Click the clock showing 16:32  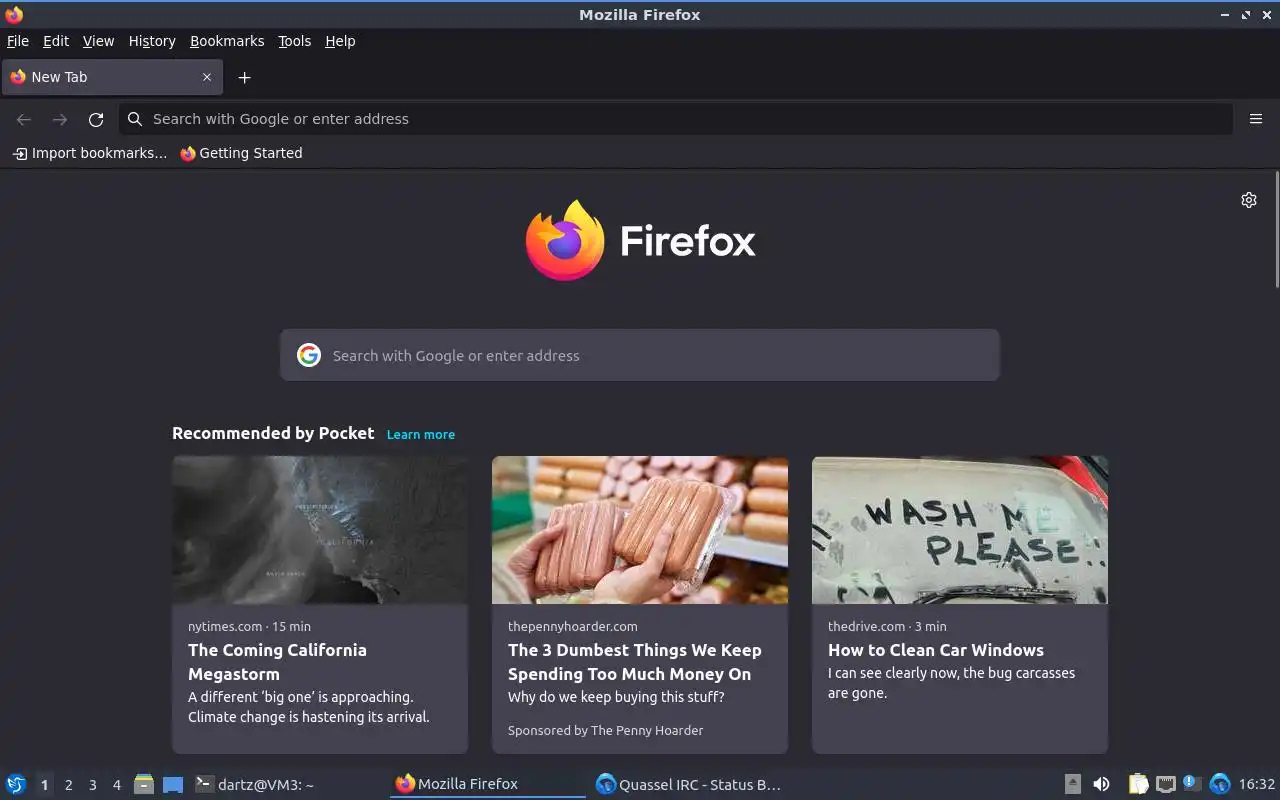pyautogui.click(x=1257, y=784)
